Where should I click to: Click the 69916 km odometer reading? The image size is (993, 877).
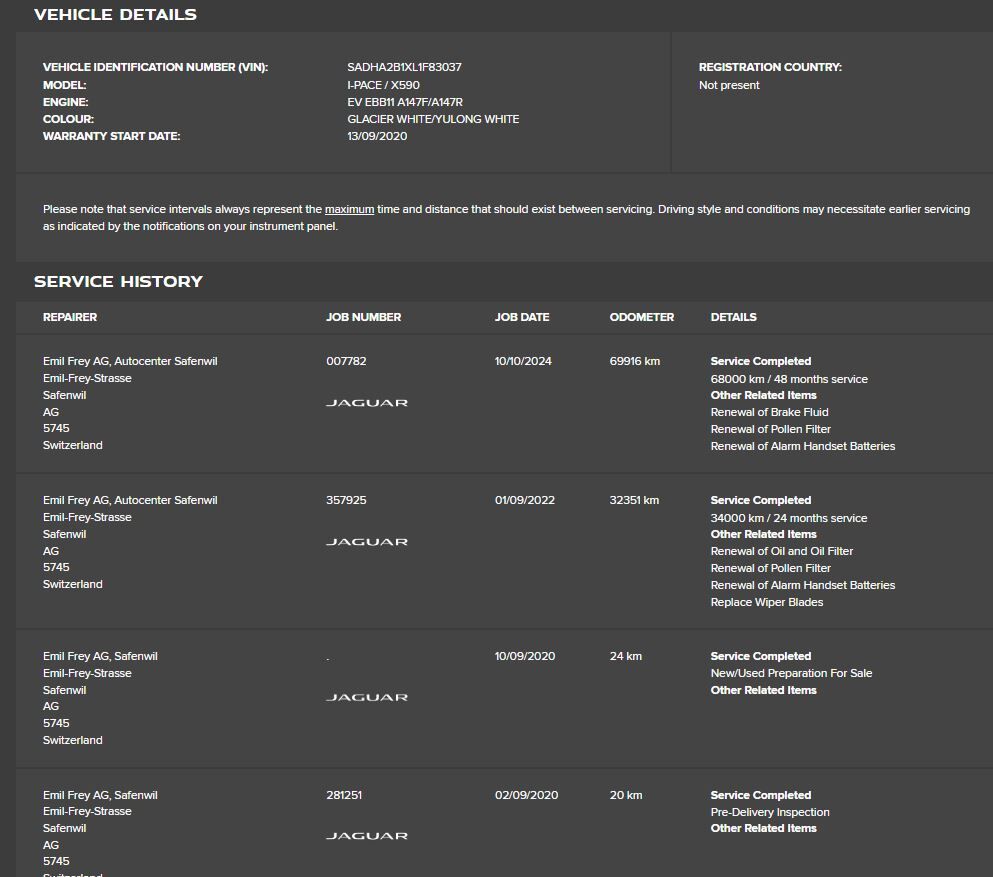[635, 362]
